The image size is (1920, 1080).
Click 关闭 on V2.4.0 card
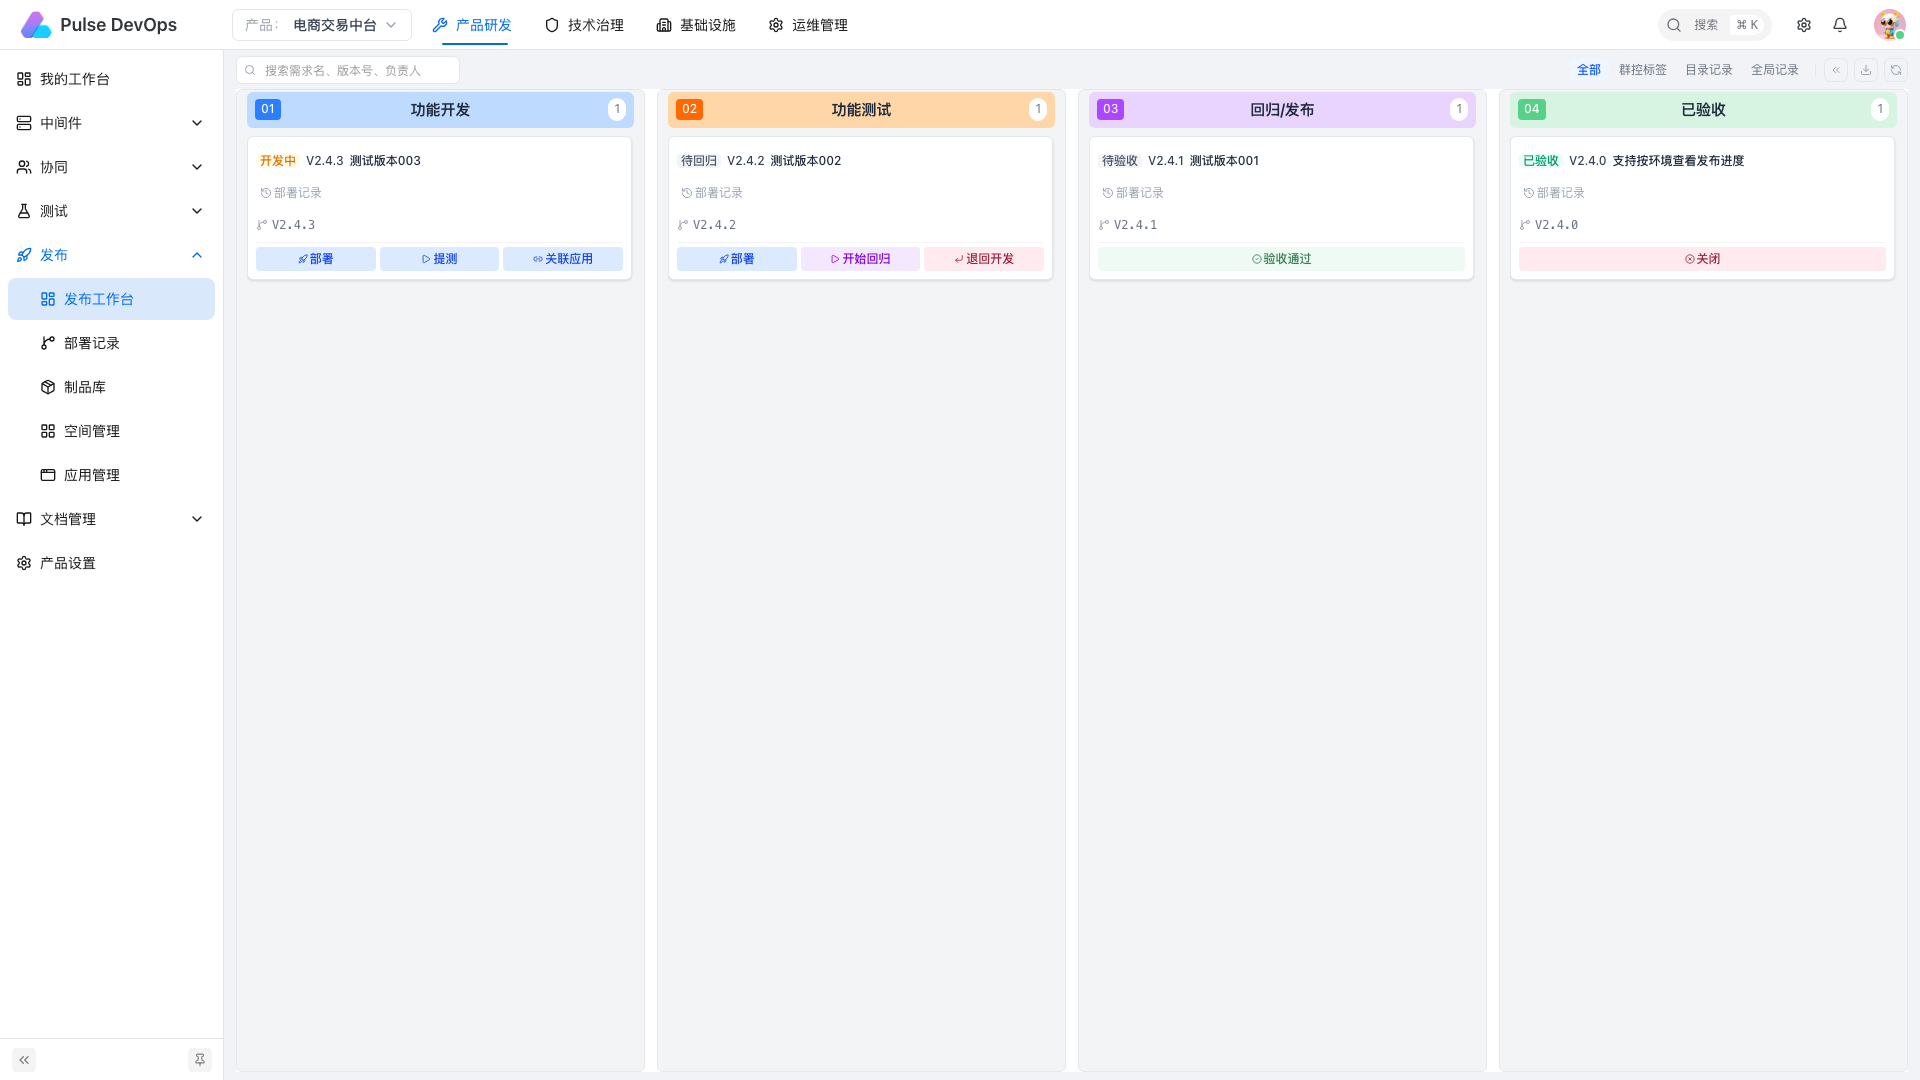pyautogui.click(x=1702, y=259)
